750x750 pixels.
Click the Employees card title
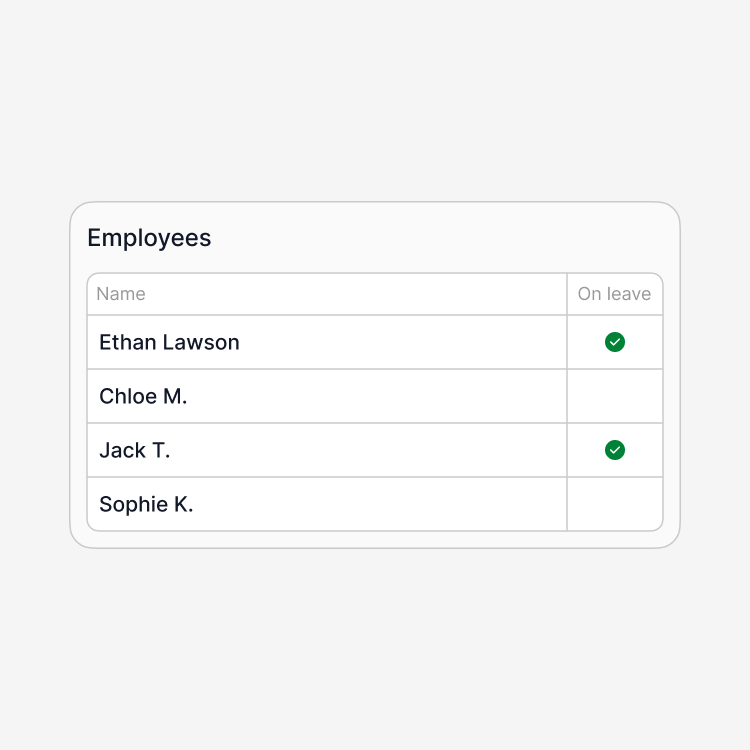click(149, 238)
